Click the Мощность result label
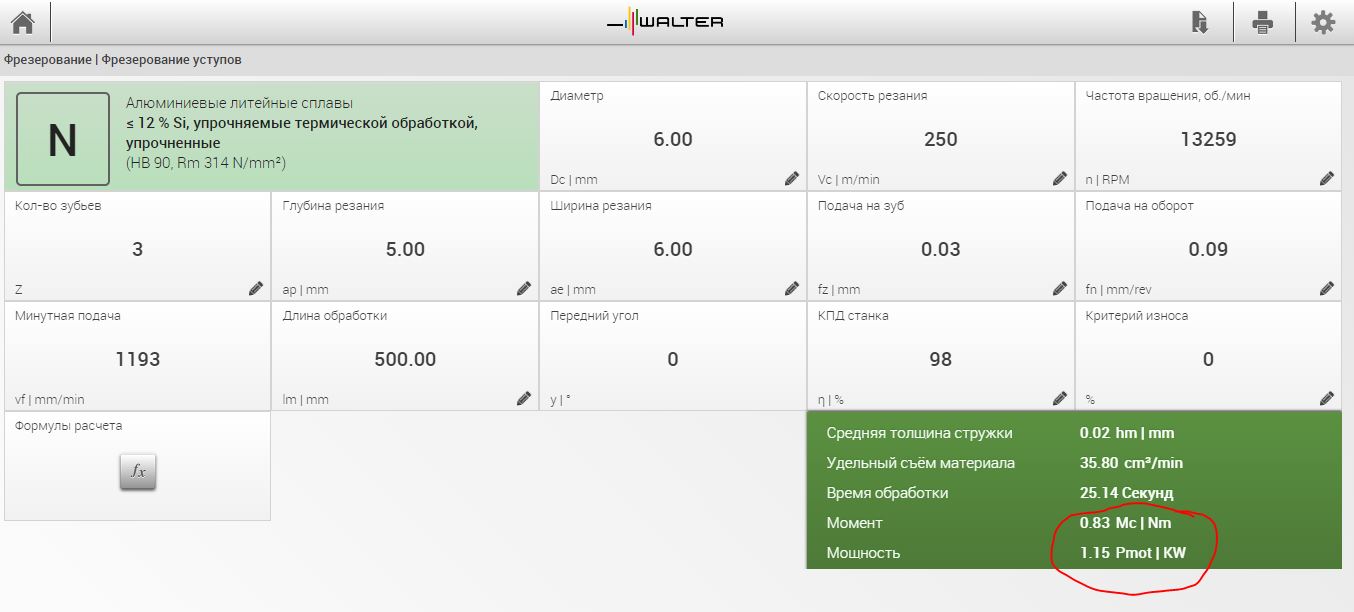The image size is (1354, 612). tap(863, 553)
